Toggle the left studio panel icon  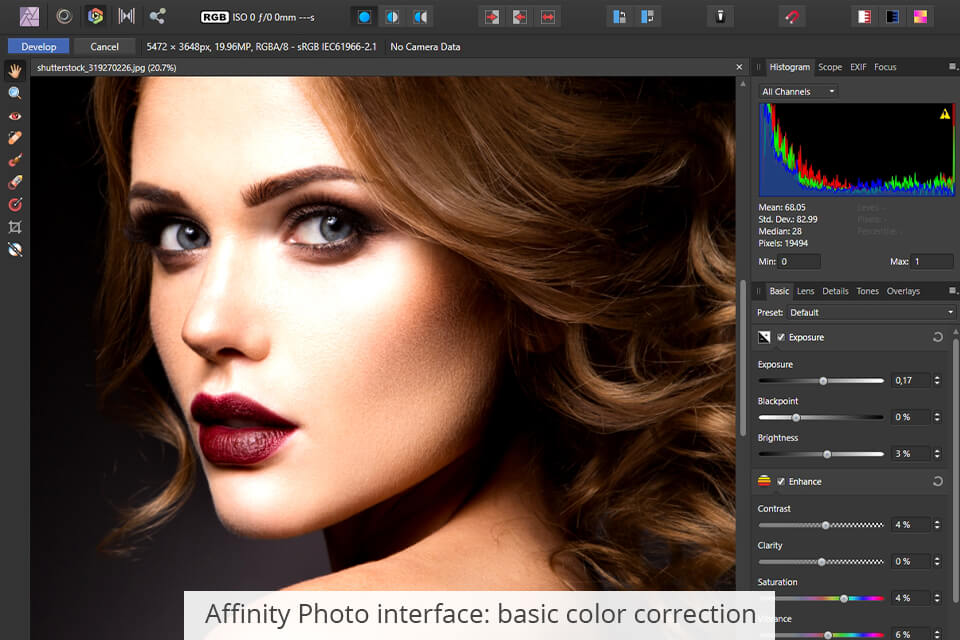click(619, 17)
